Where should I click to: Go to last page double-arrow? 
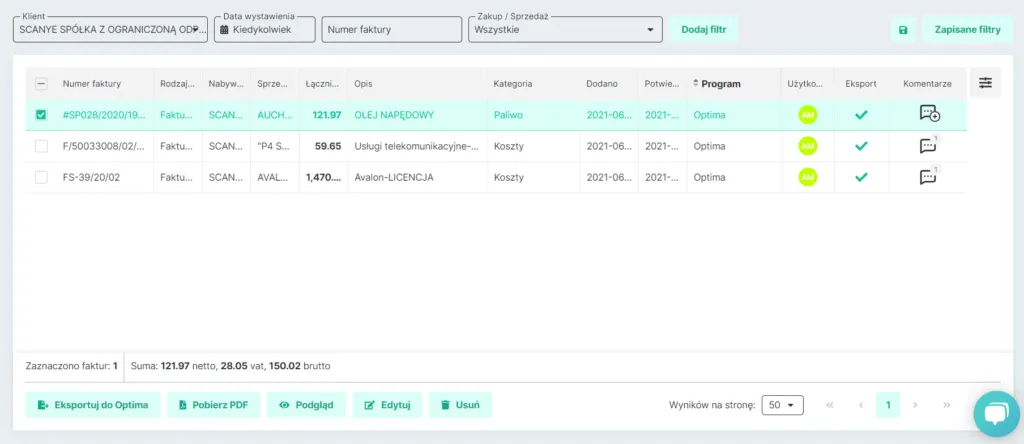coord(947,405)
